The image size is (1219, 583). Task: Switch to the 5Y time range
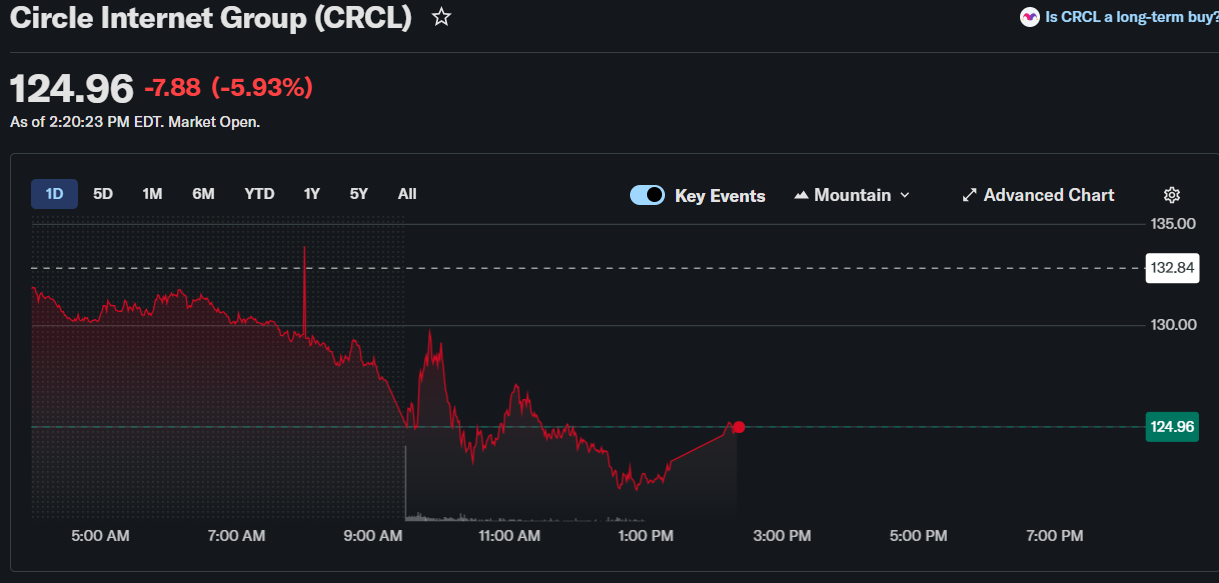358,194
